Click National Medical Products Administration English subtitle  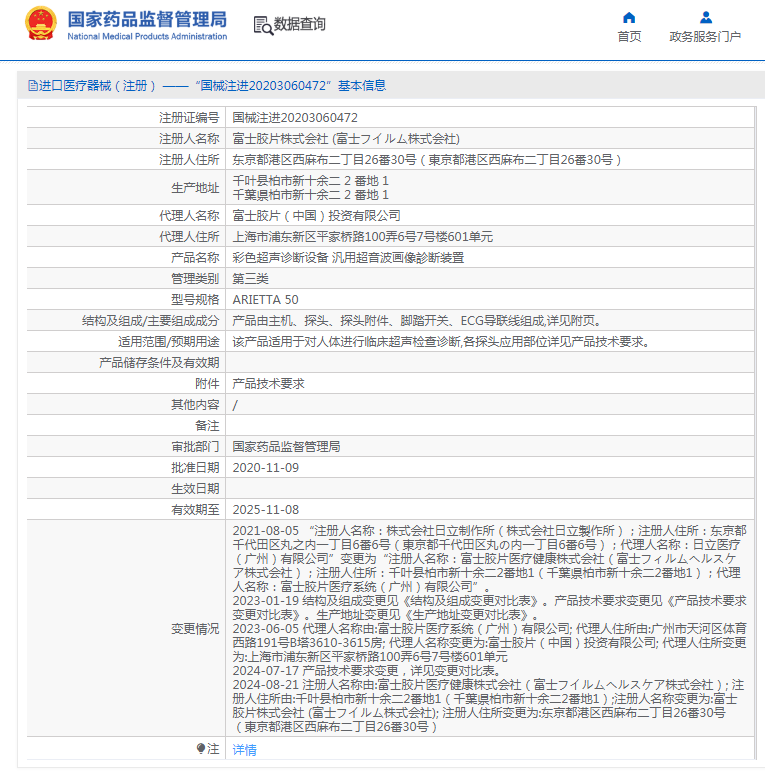(147, 36)
